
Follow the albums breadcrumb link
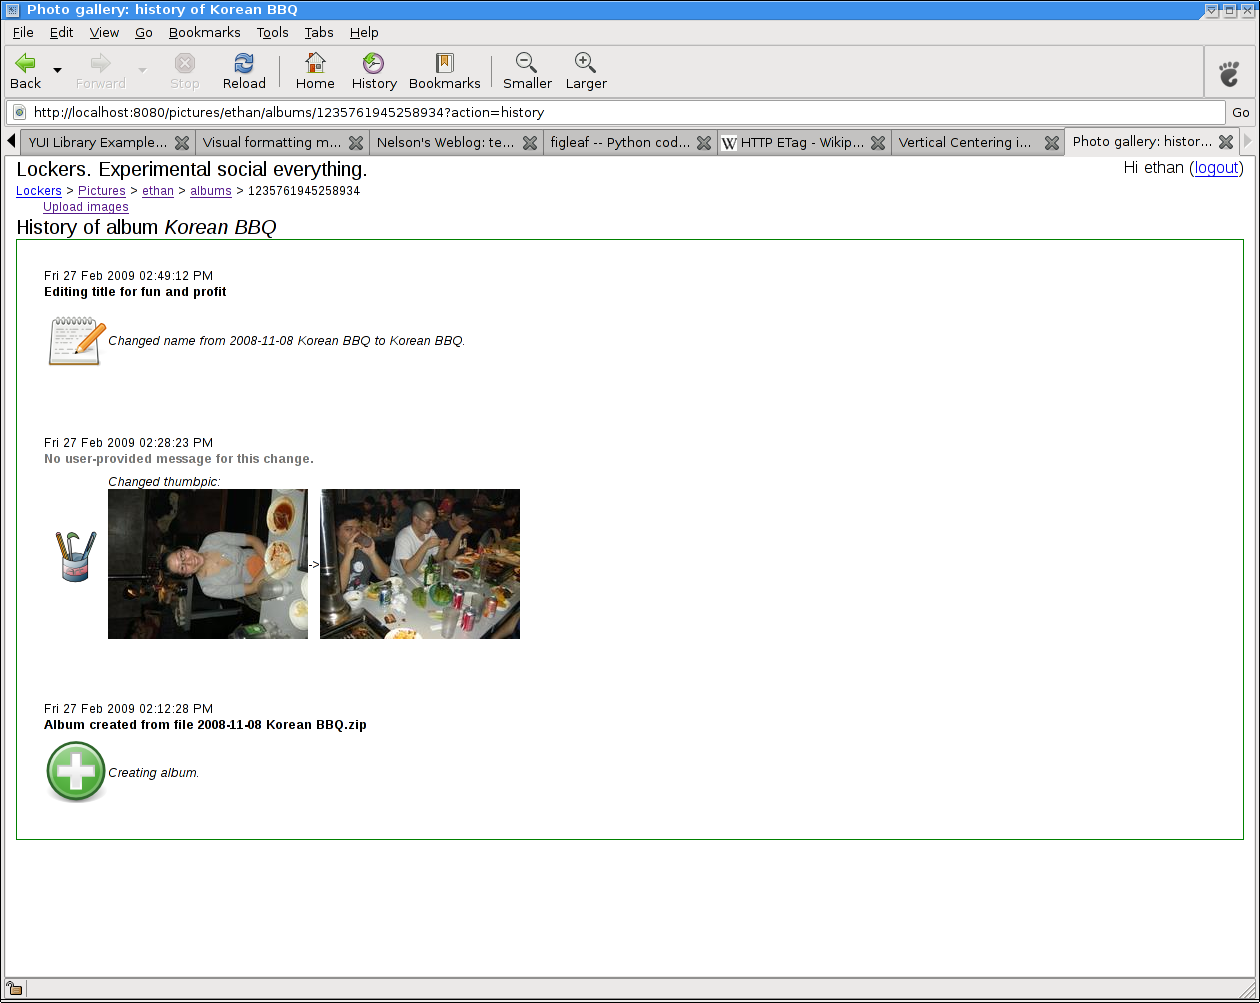(x=211, y=191)
